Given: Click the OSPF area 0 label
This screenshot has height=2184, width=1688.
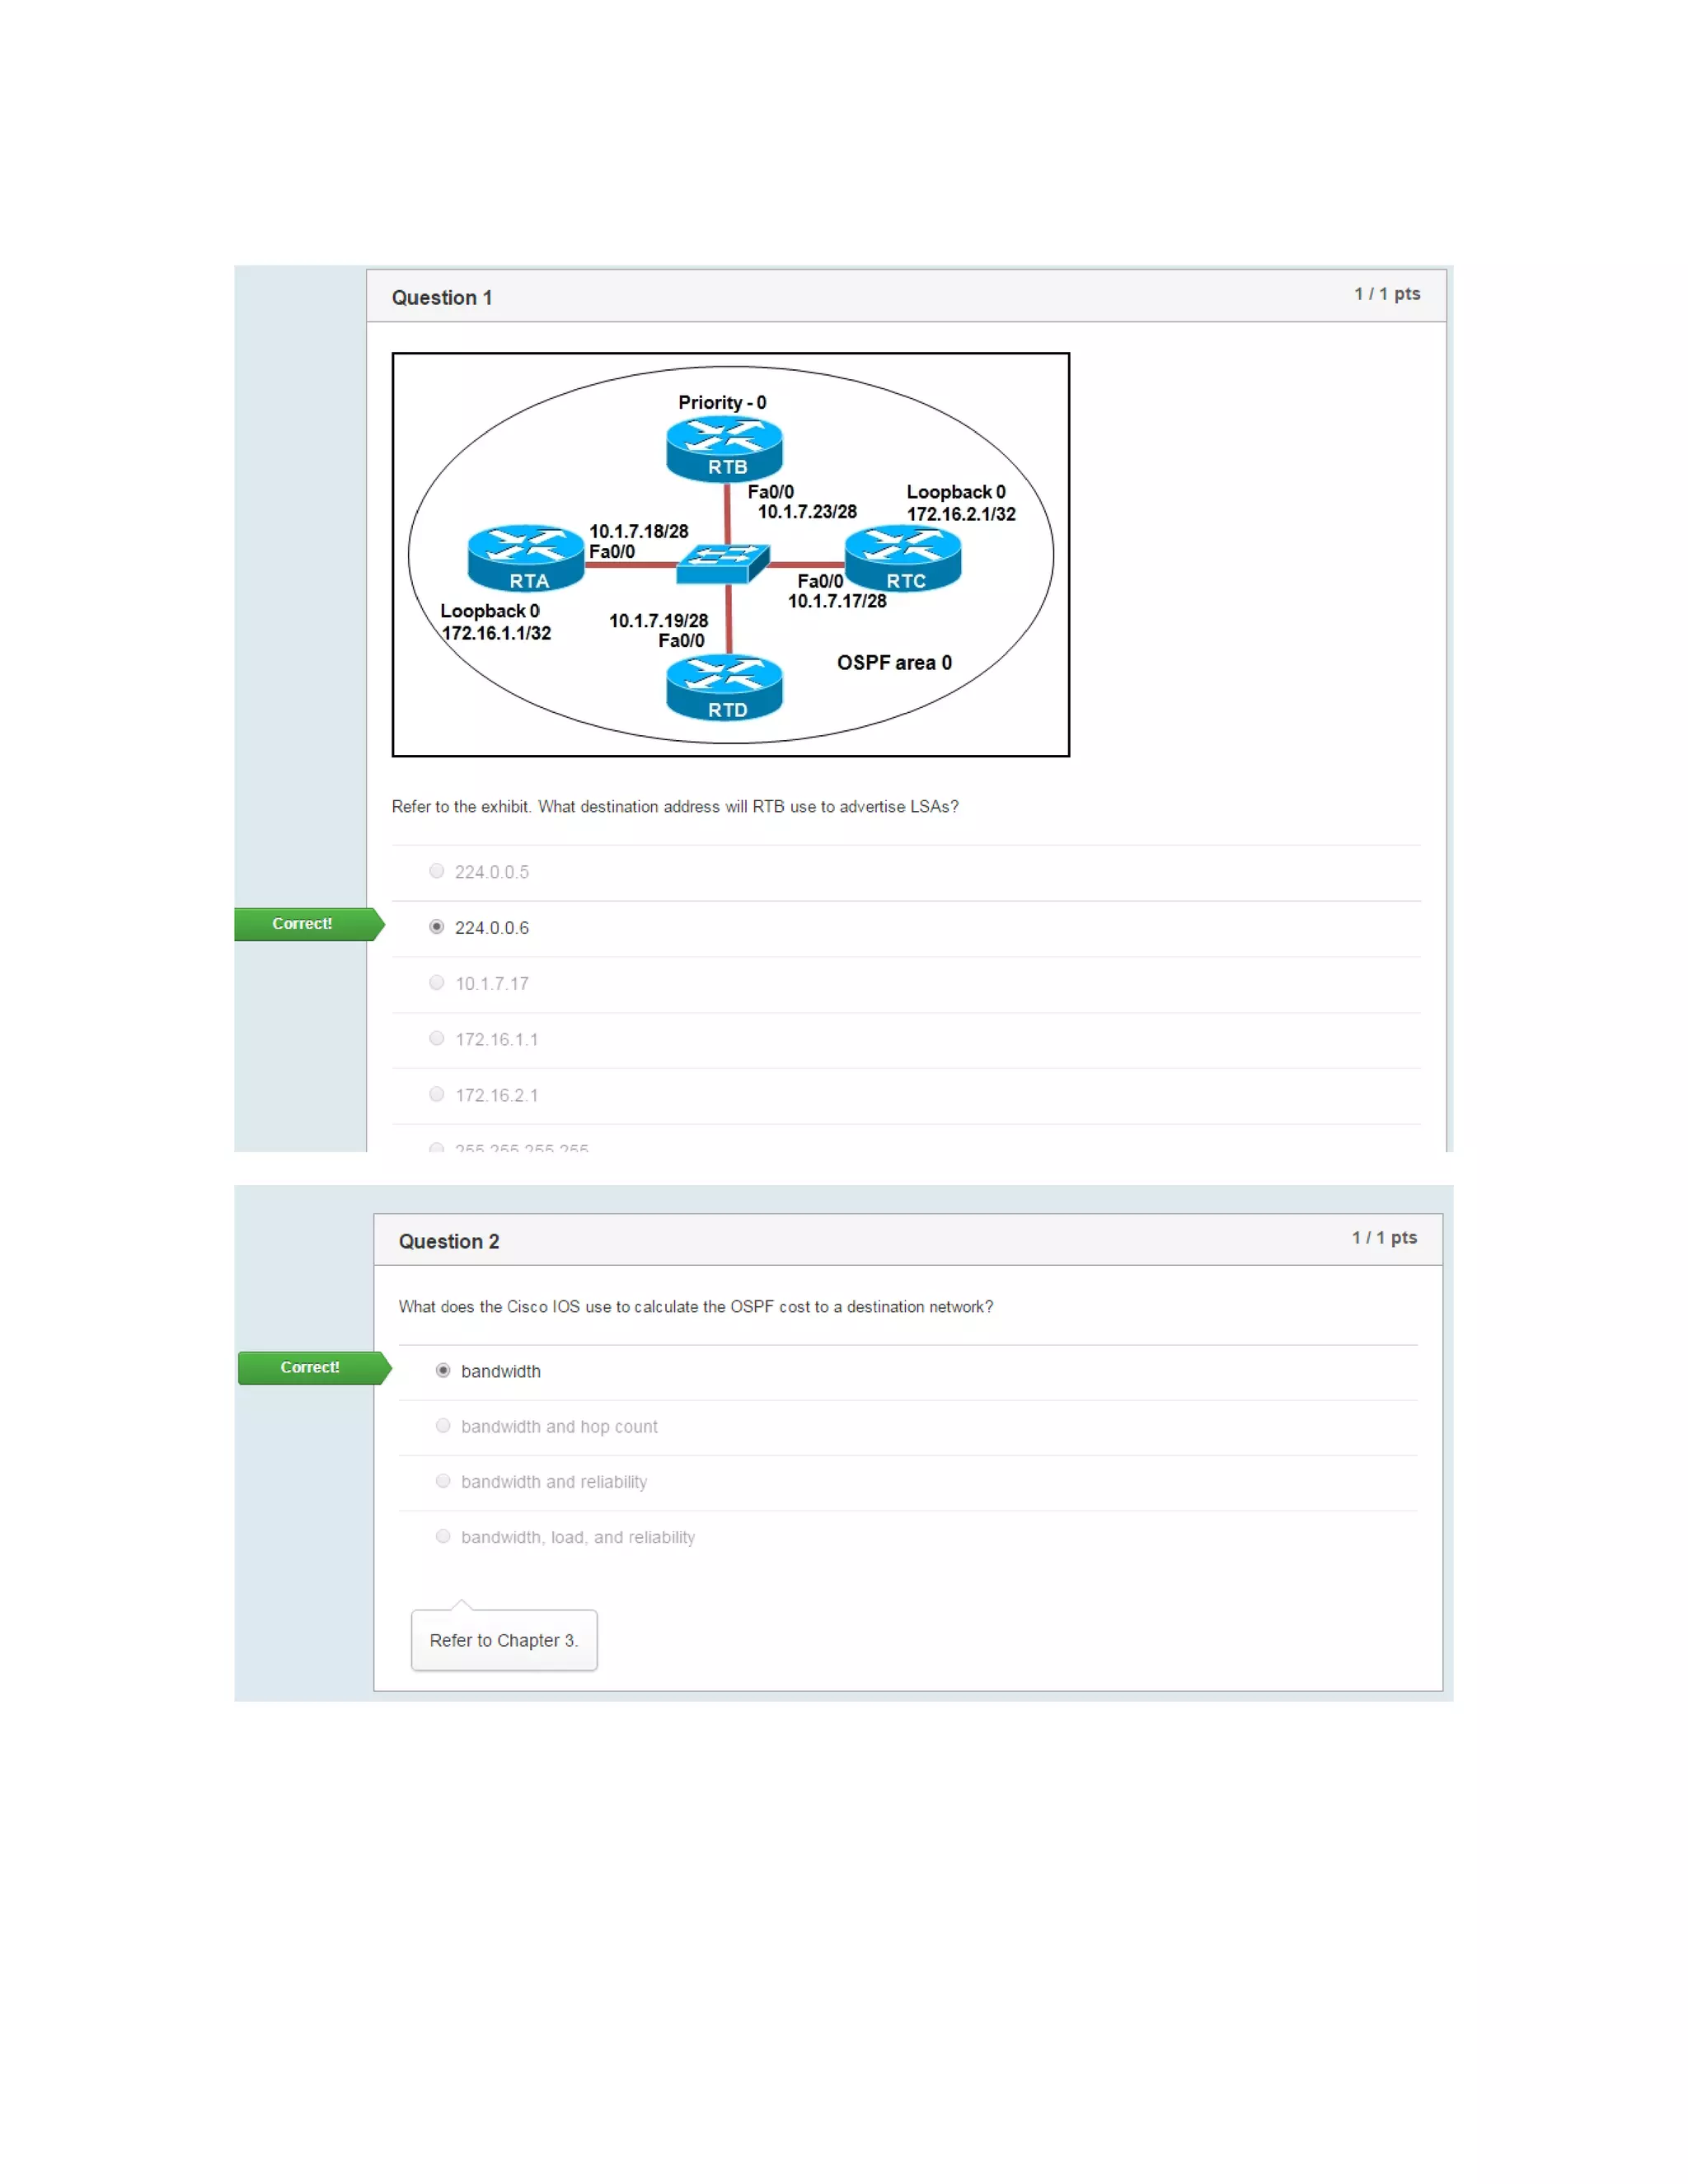Looking at the screenshot, I should [x=894, y=663].
